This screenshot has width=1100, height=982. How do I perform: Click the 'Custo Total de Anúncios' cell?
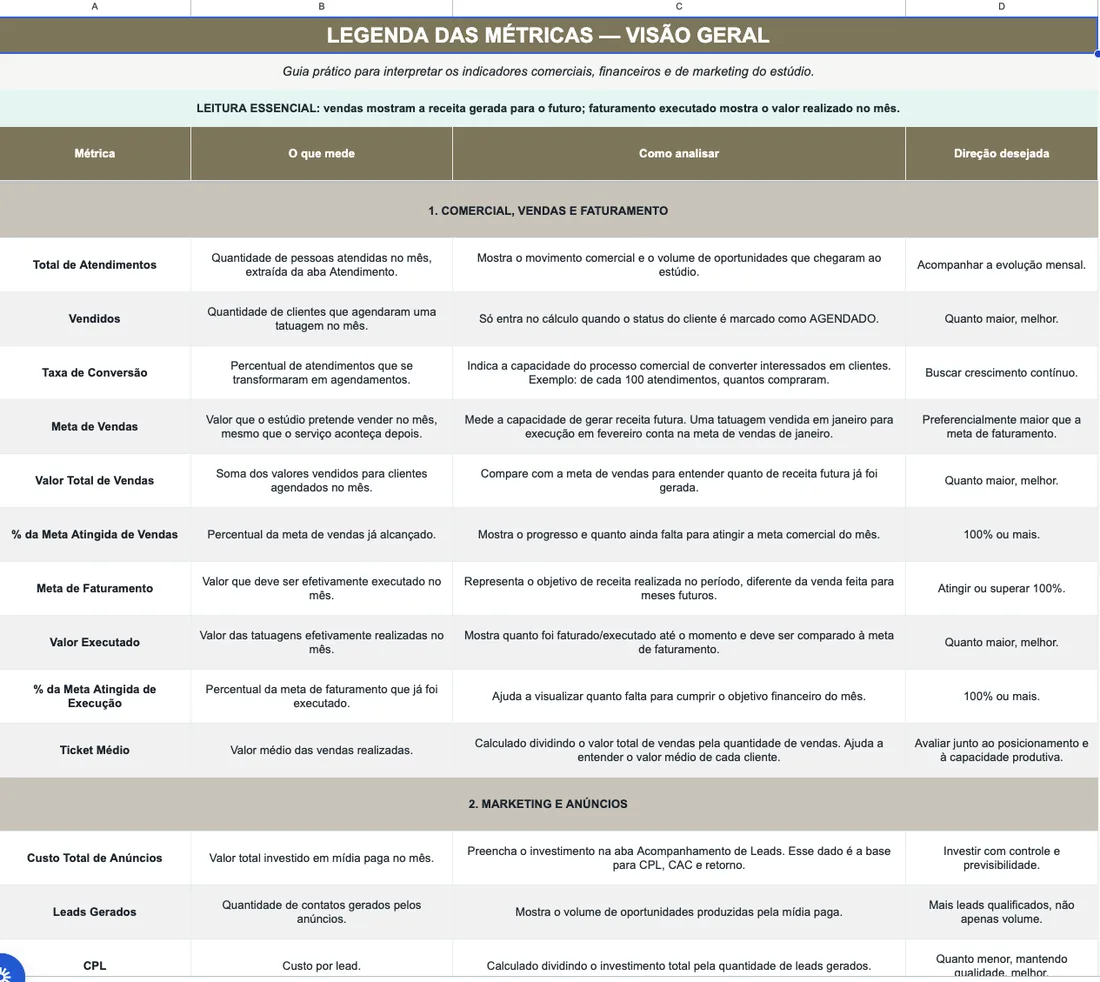[x=95, y=858]
